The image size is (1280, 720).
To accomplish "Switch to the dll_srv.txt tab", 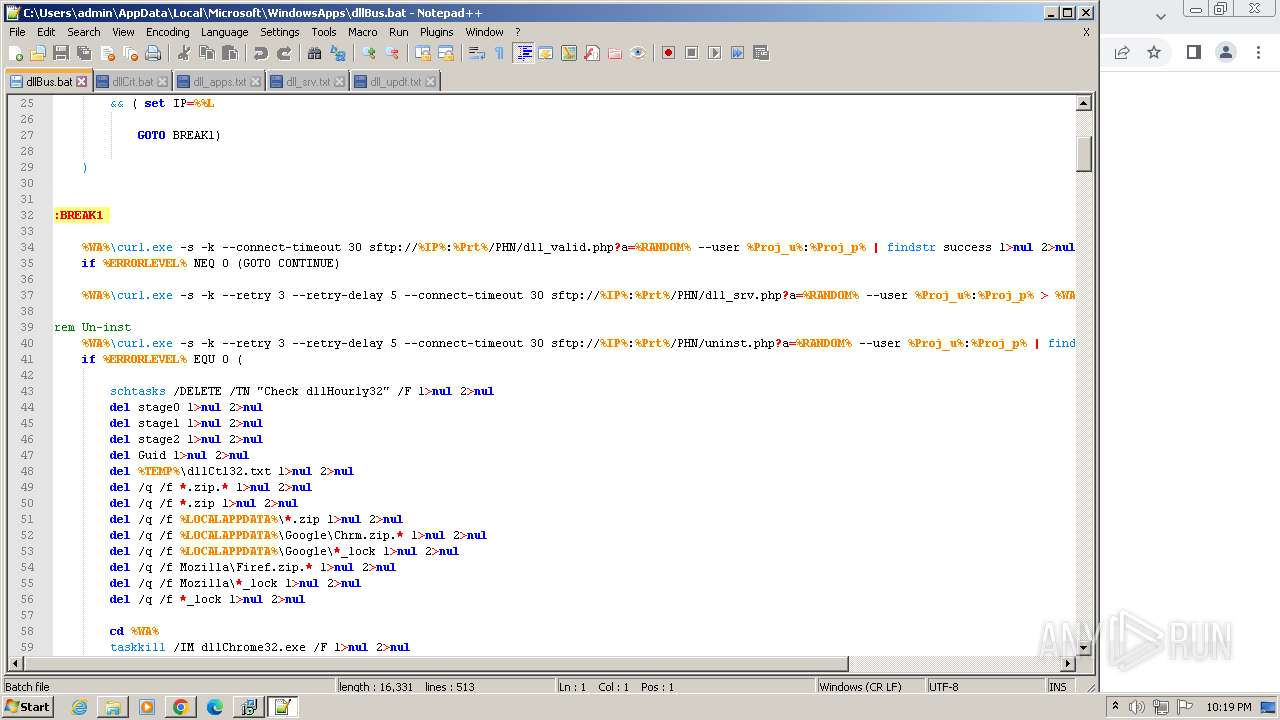I will pyautogui.click(x=308, y=82).
